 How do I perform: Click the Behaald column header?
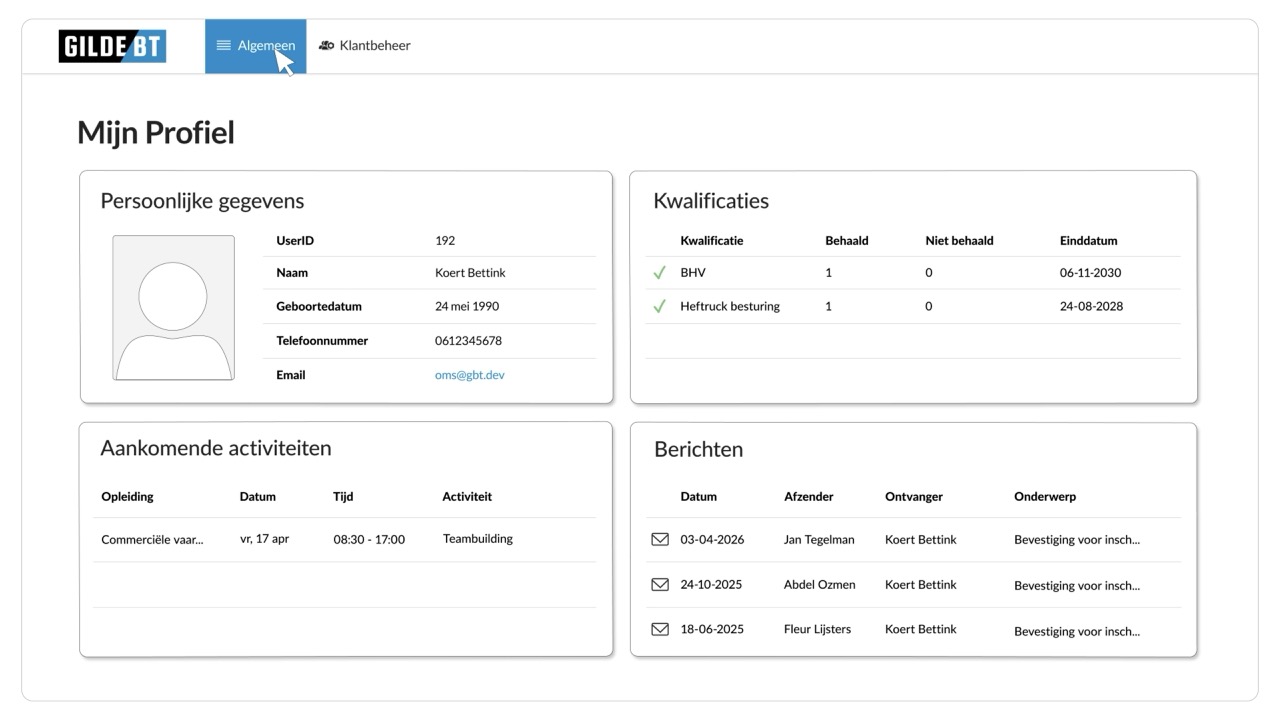(x=847, y=241)
